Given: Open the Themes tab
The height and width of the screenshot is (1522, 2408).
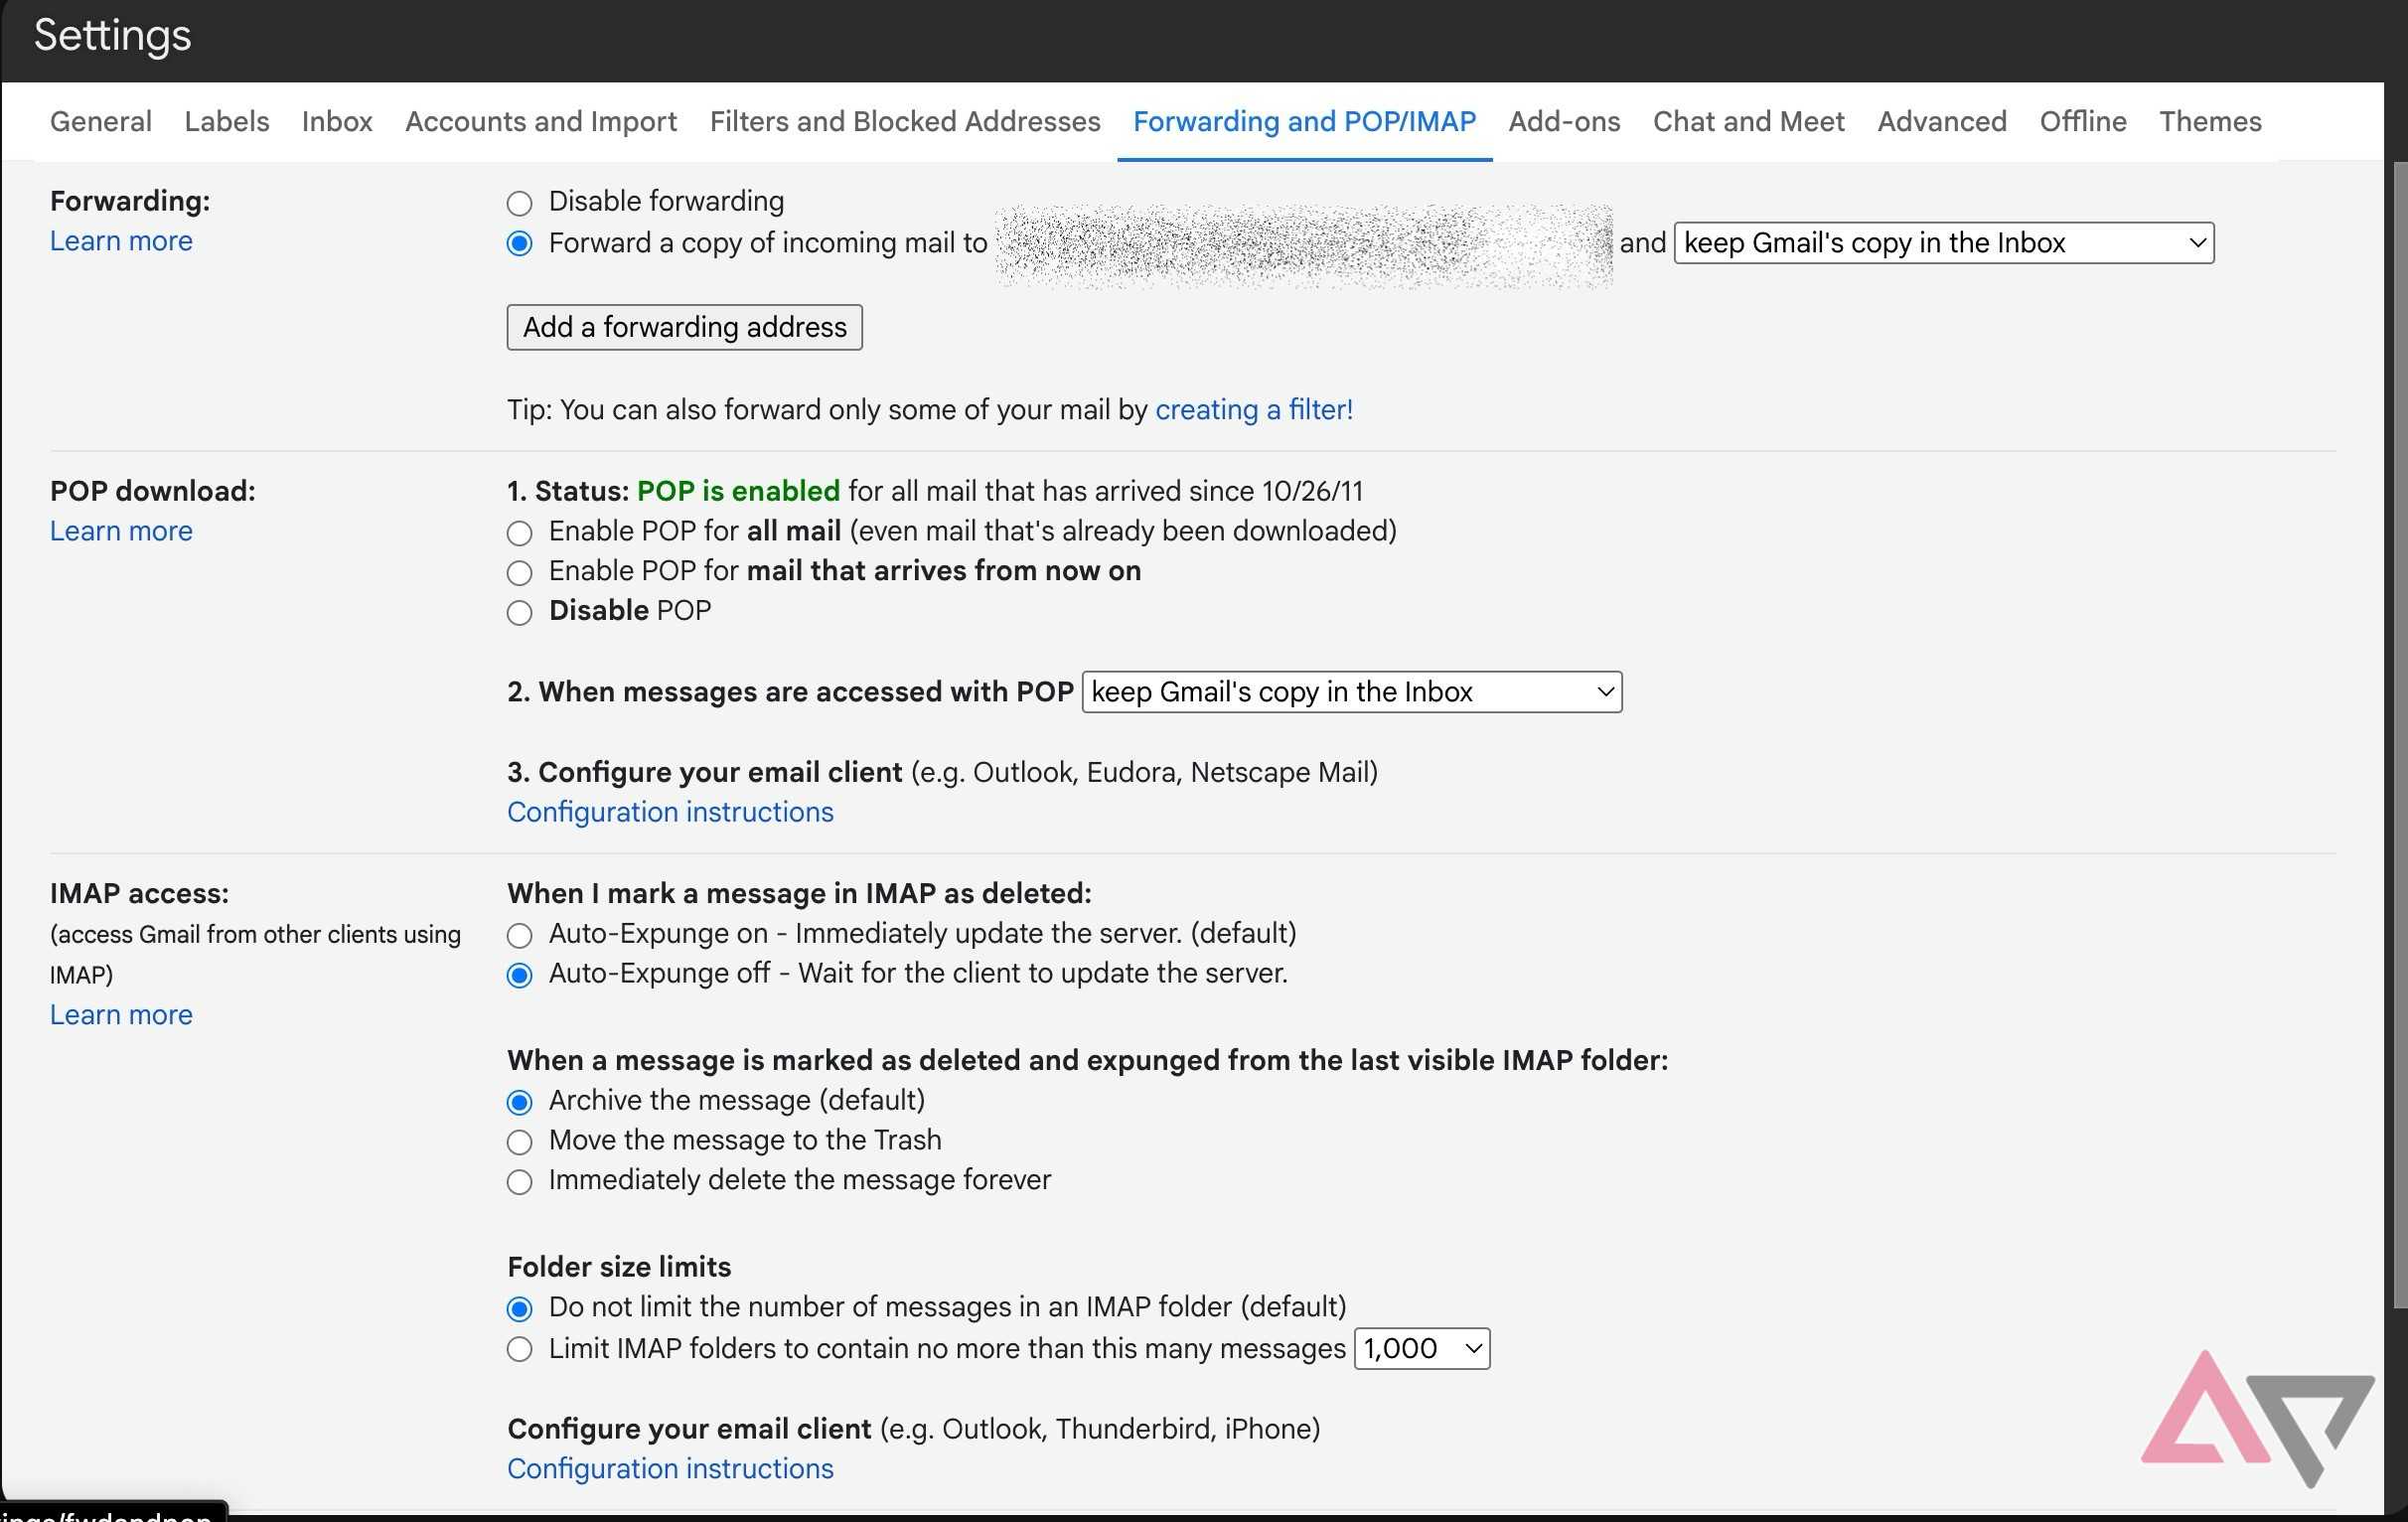Looking at the screenshot, I should [2210, 121].
